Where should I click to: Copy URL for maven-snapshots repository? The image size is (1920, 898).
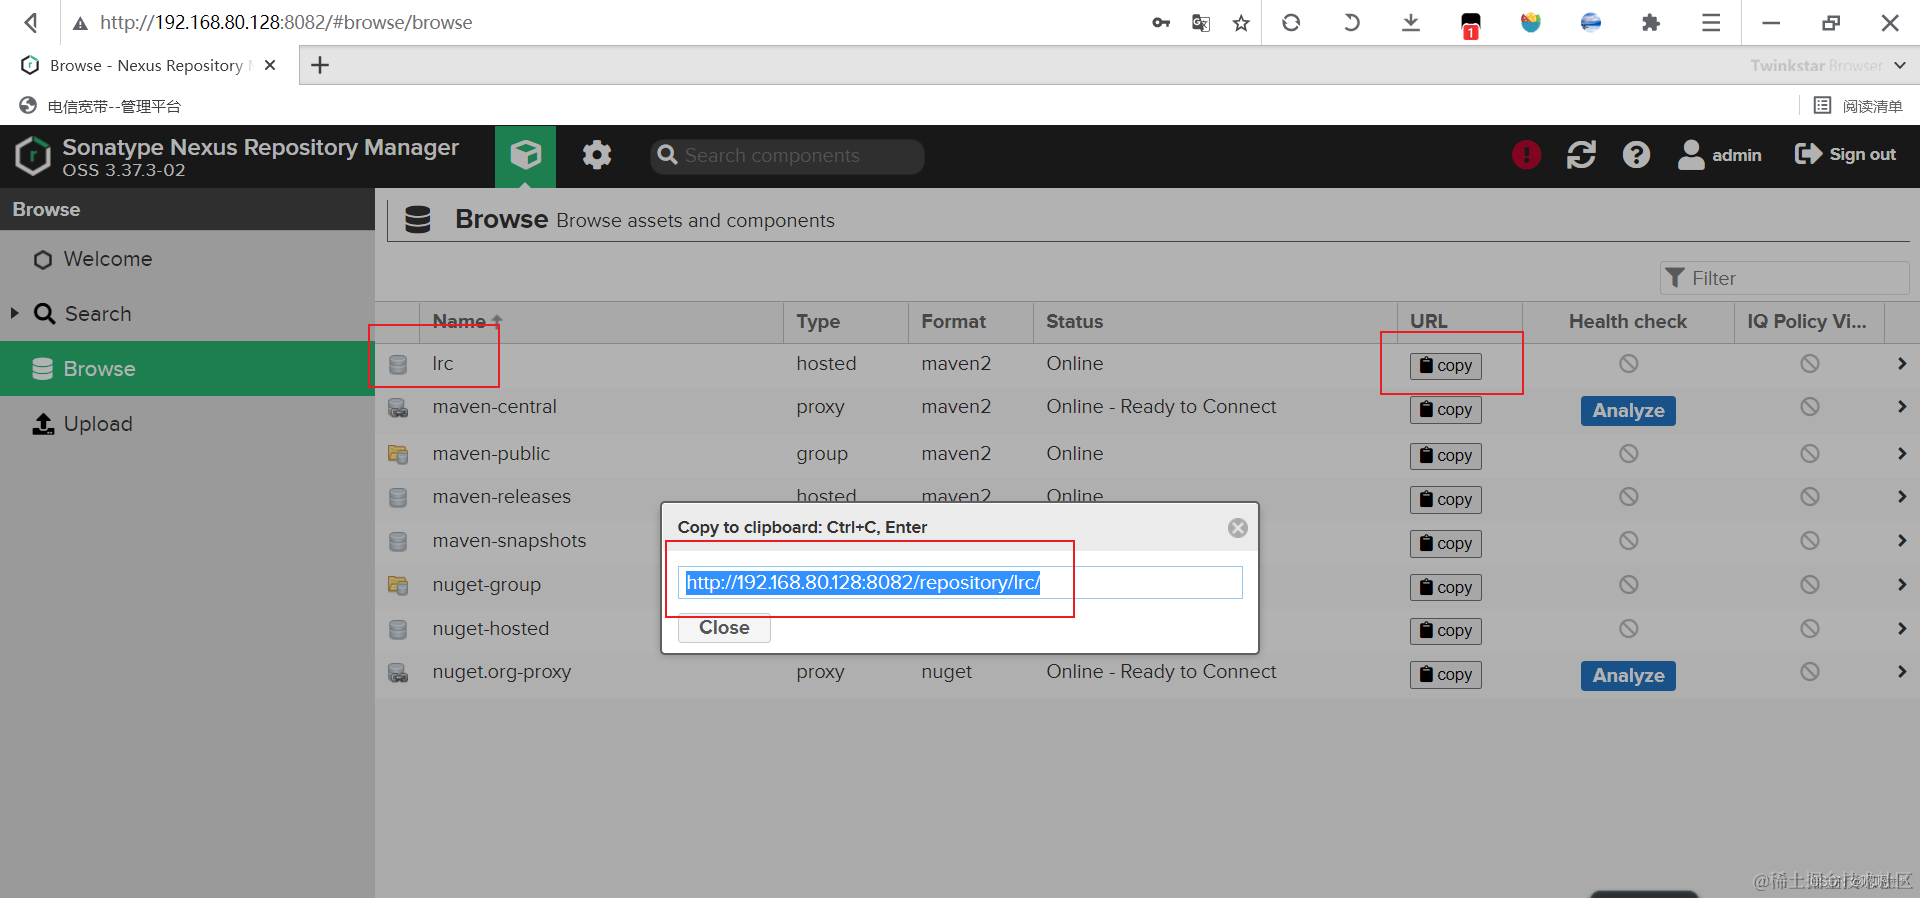(1446, 544)
